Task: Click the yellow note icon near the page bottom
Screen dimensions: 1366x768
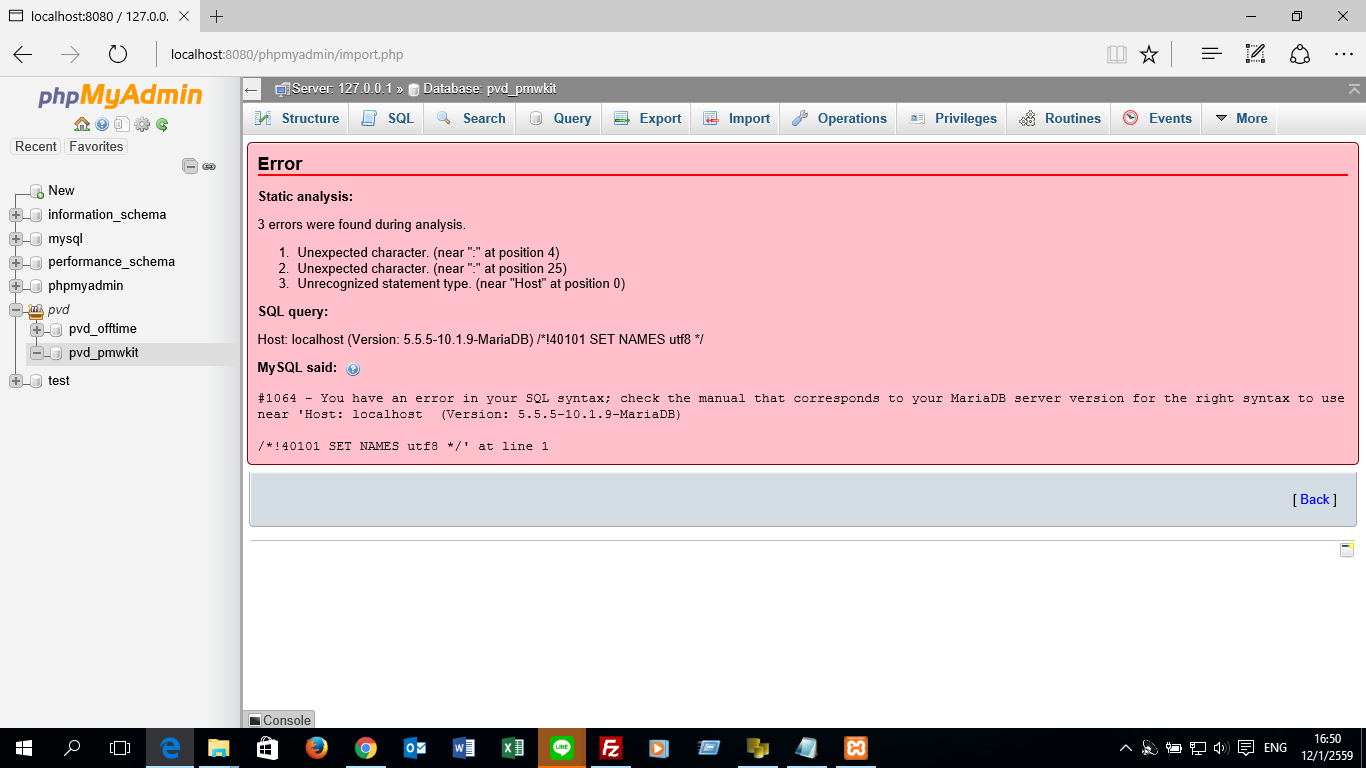Action: click(x=1347, y=549)
